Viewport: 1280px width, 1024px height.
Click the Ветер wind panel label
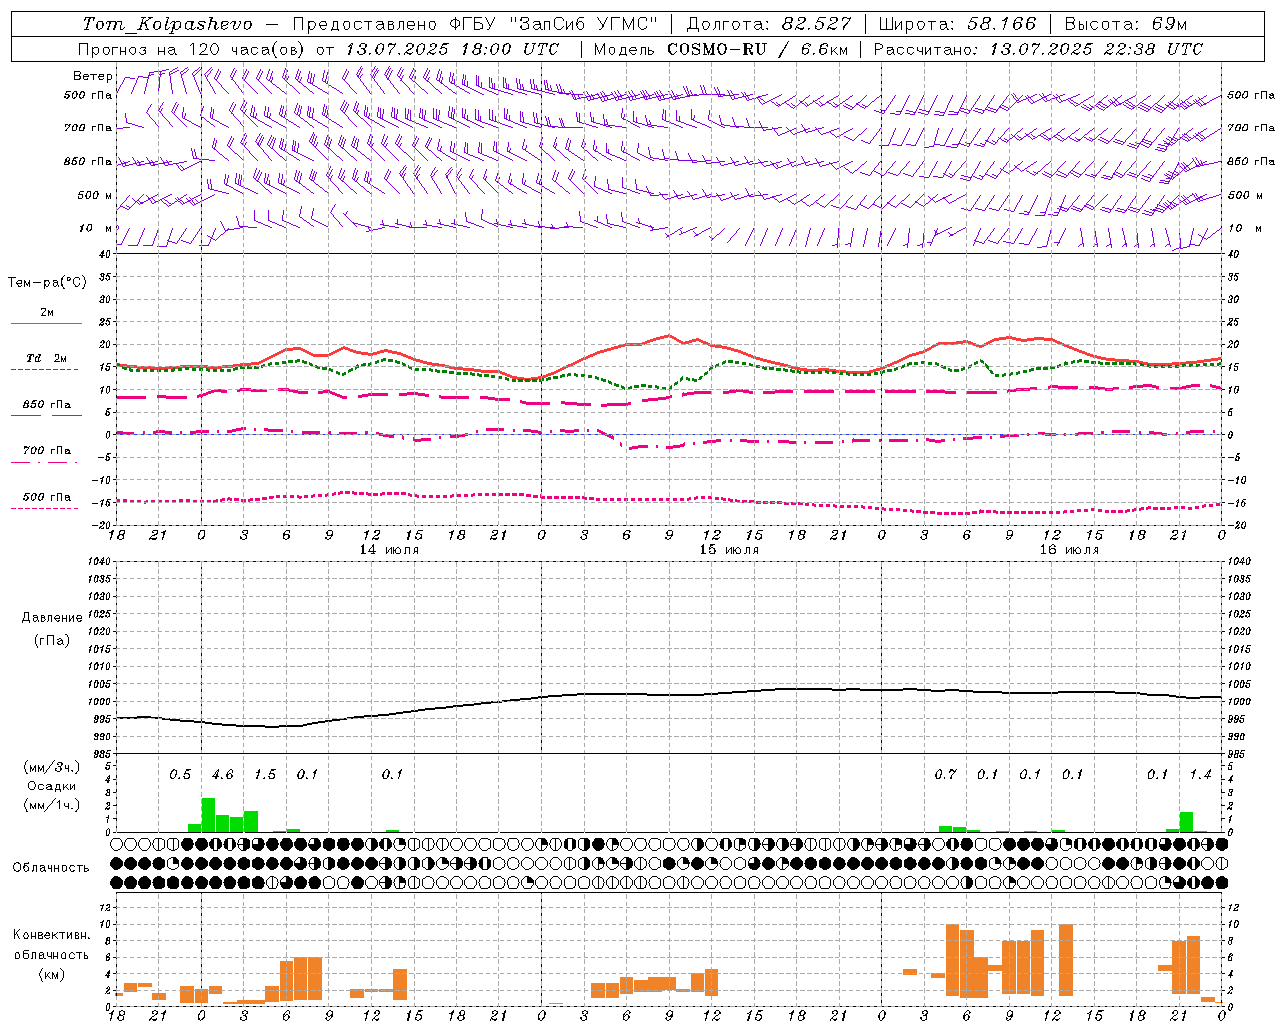(92, 76)
